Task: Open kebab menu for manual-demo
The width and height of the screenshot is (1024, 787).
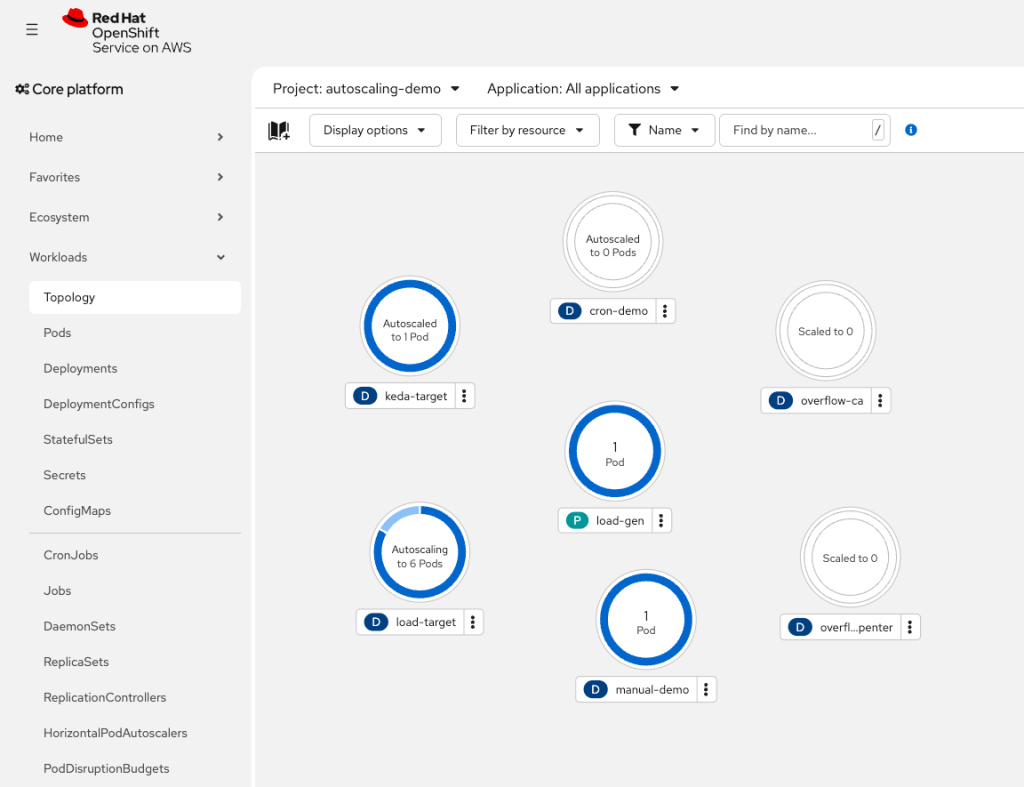Action: point(706,689)
